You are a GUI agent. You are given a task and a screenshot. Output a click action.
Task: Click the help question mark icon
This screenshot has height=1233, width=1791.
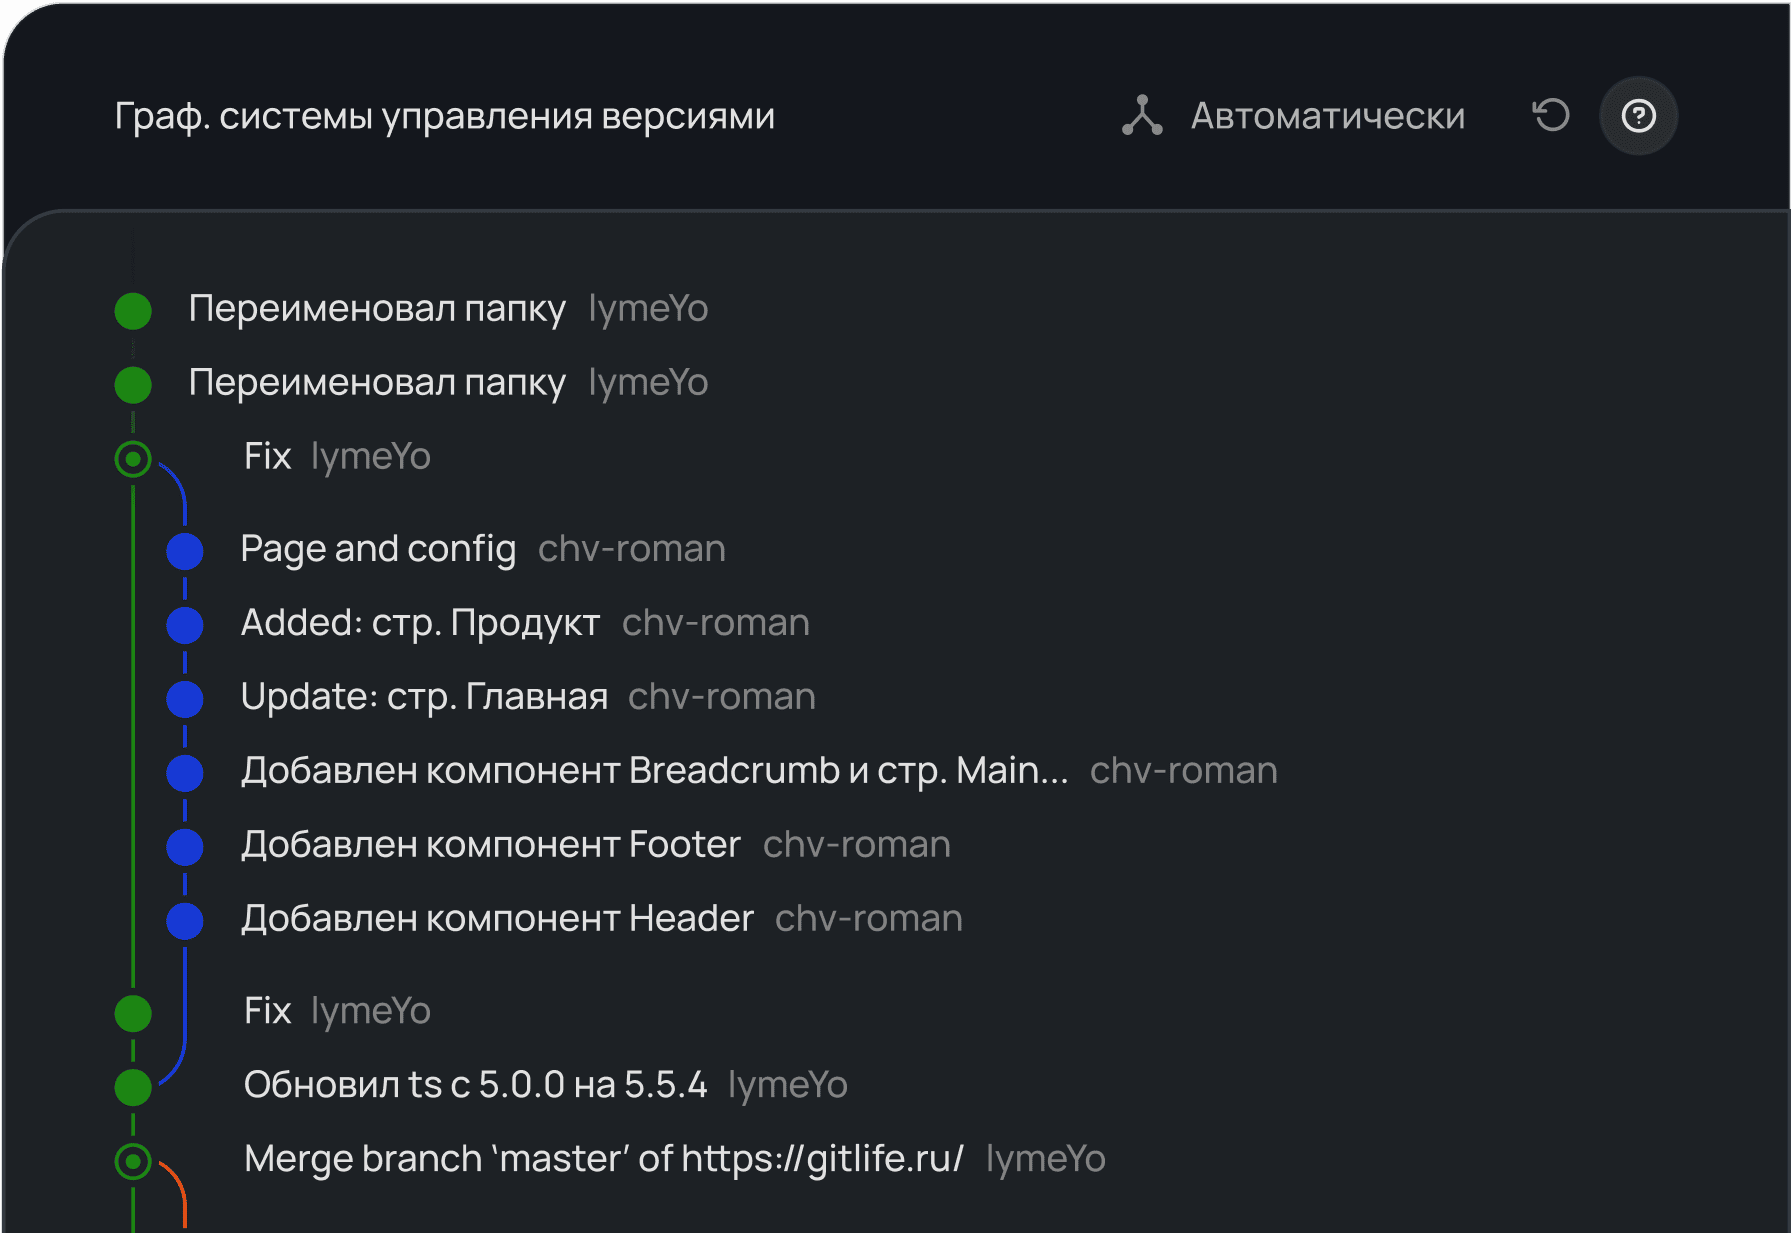[1638, 116]
